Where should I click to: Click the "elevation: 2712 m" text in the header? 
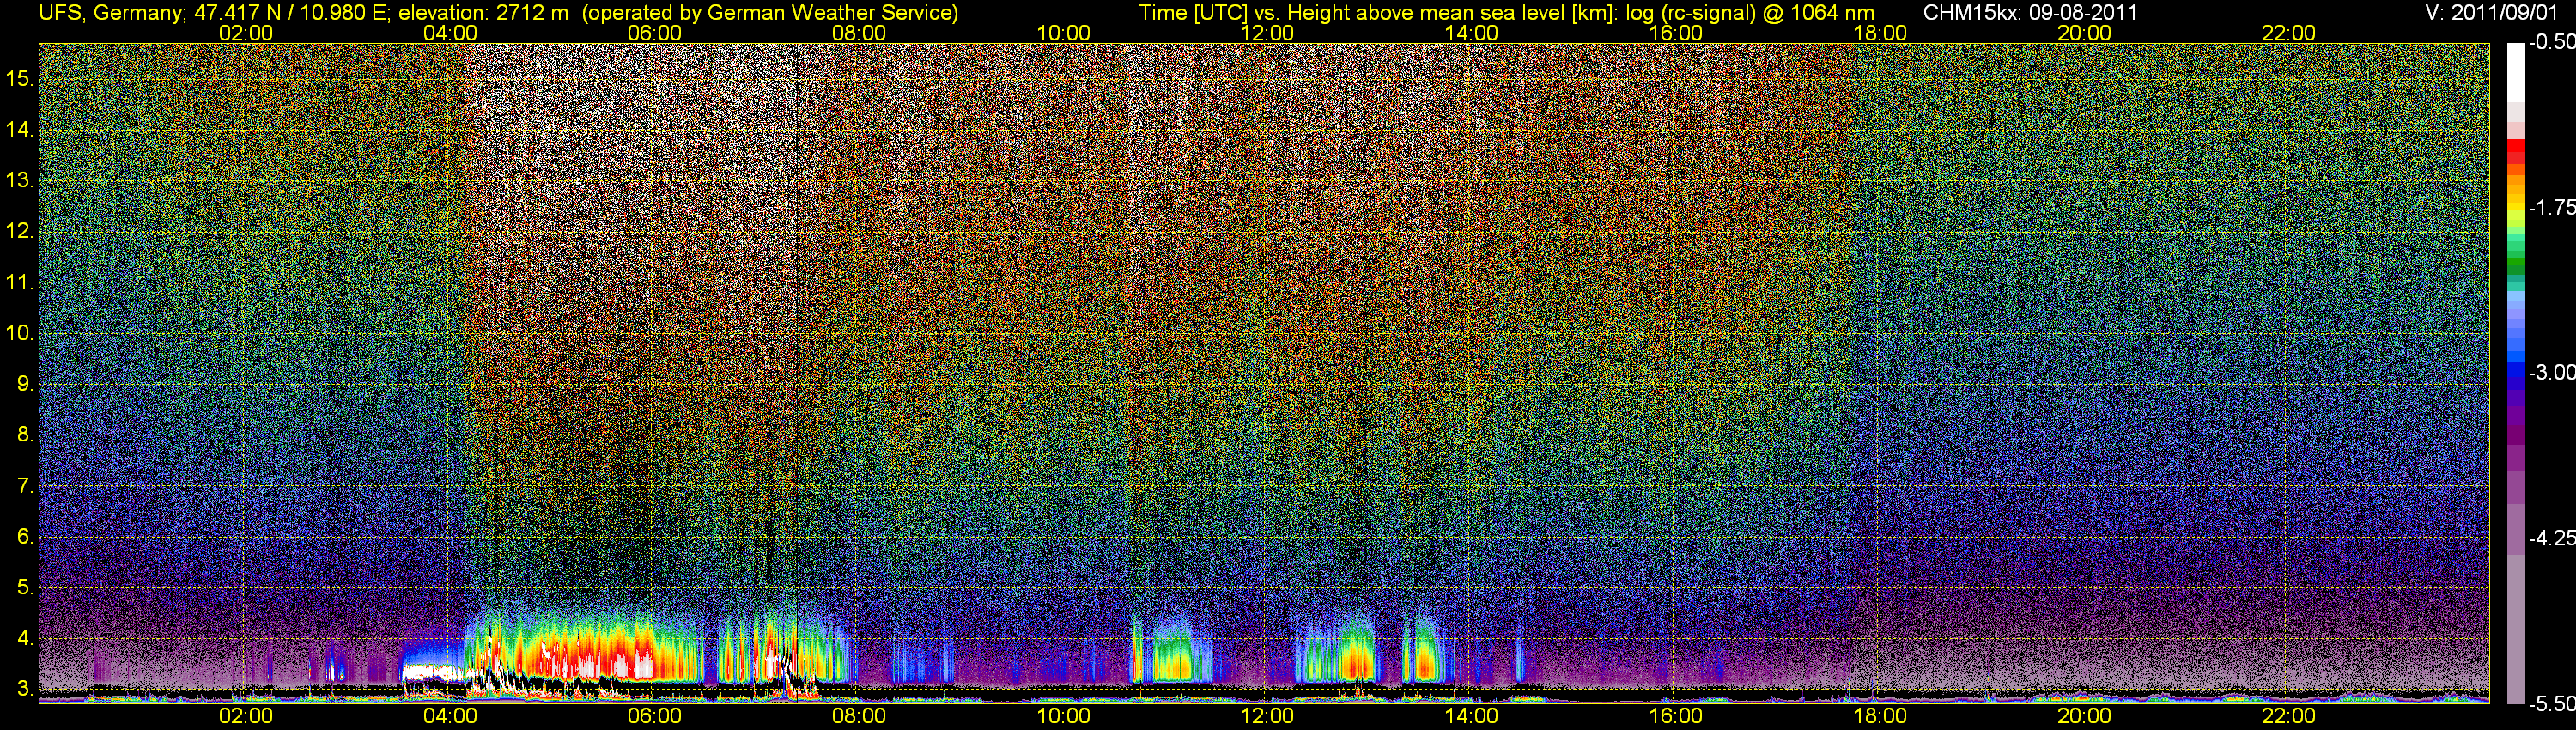pyautogui.click(x=483, y=13)
